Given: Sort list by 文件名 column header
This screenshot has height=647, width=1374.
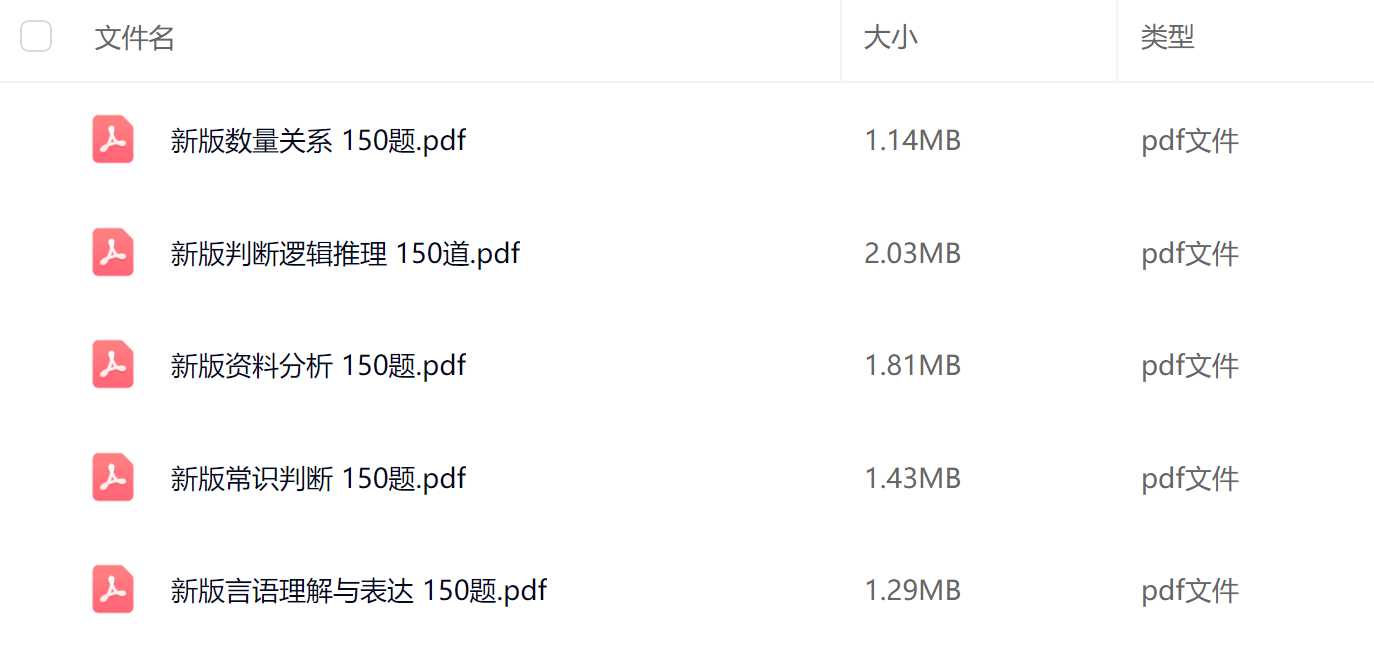Looking at the screenshot, I should click(x=135, y=38).
